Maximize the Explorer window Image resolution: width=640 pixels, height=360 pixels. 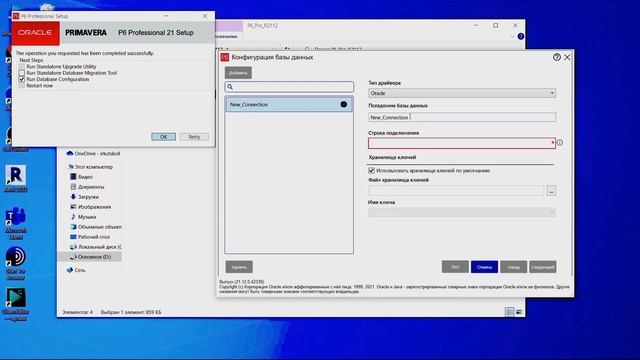pyautogui.click(x=496, y=25)
